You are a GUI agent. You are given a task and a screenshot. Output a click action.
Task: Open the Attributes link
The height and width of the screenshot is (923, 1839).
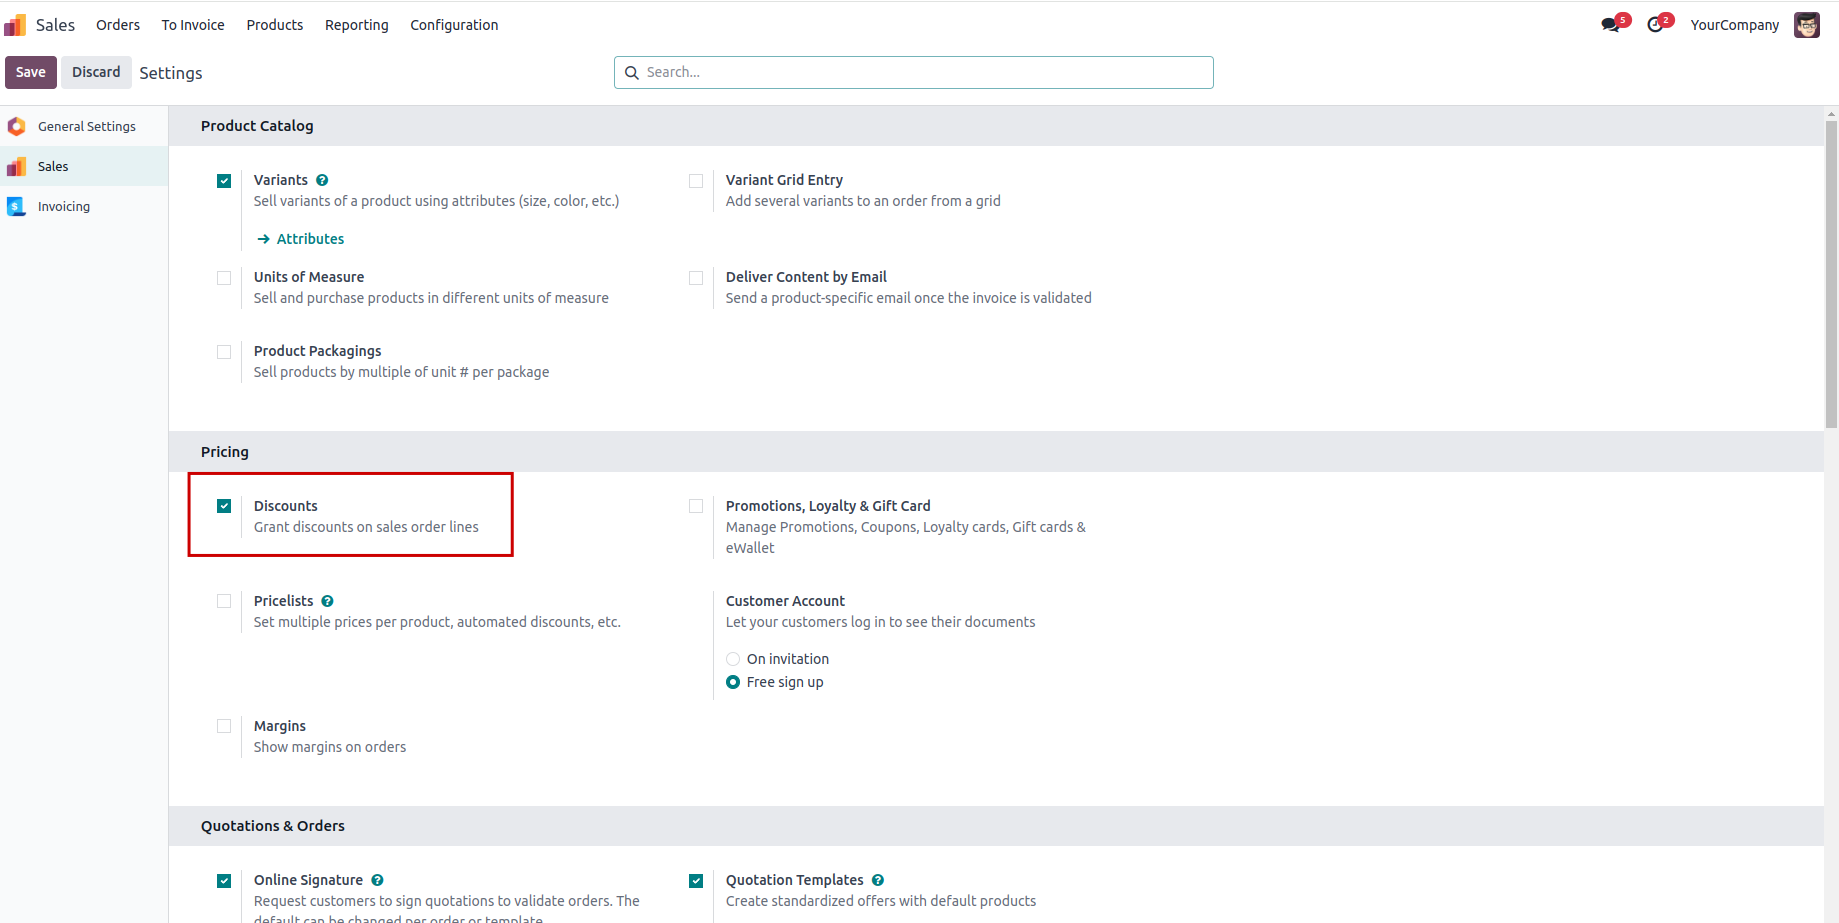[310, 239]
